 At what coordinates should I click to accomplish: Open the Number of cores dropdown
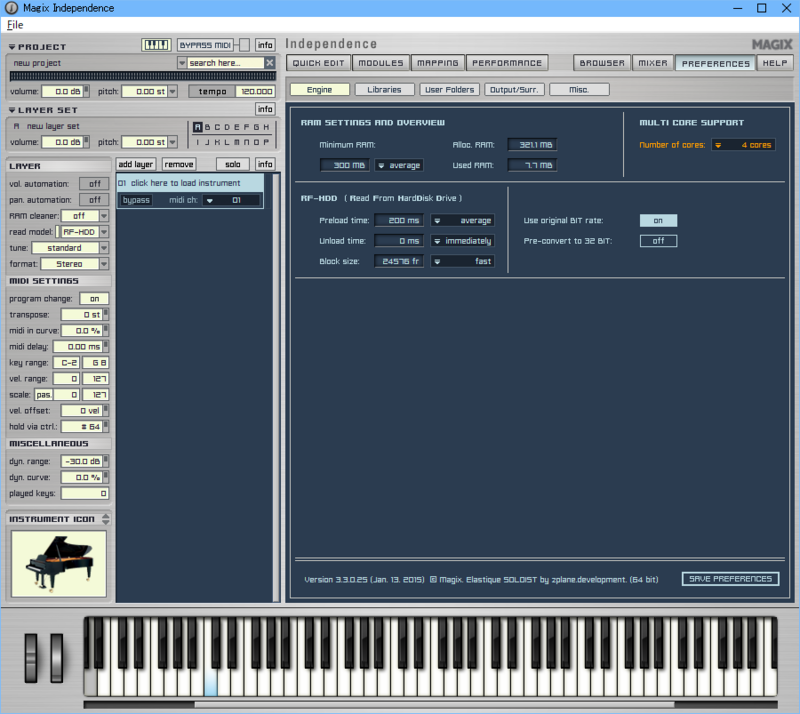point(744,145)
